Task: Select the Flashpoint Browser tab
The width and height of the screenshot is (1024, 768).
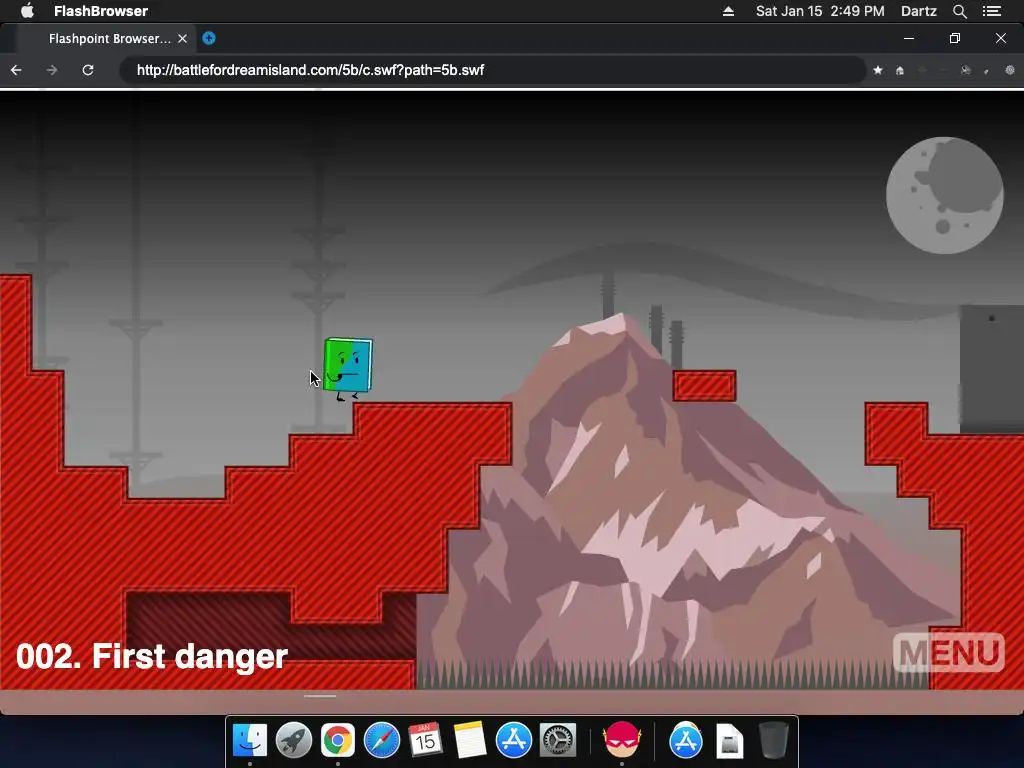Action: point(108,39)
